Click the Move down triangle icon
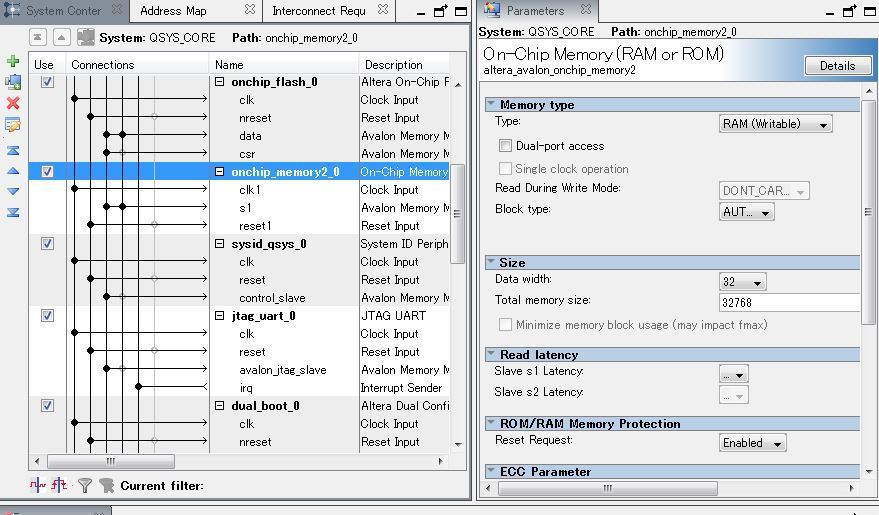Viewport: 879px width, 515px height. [13, 192]
